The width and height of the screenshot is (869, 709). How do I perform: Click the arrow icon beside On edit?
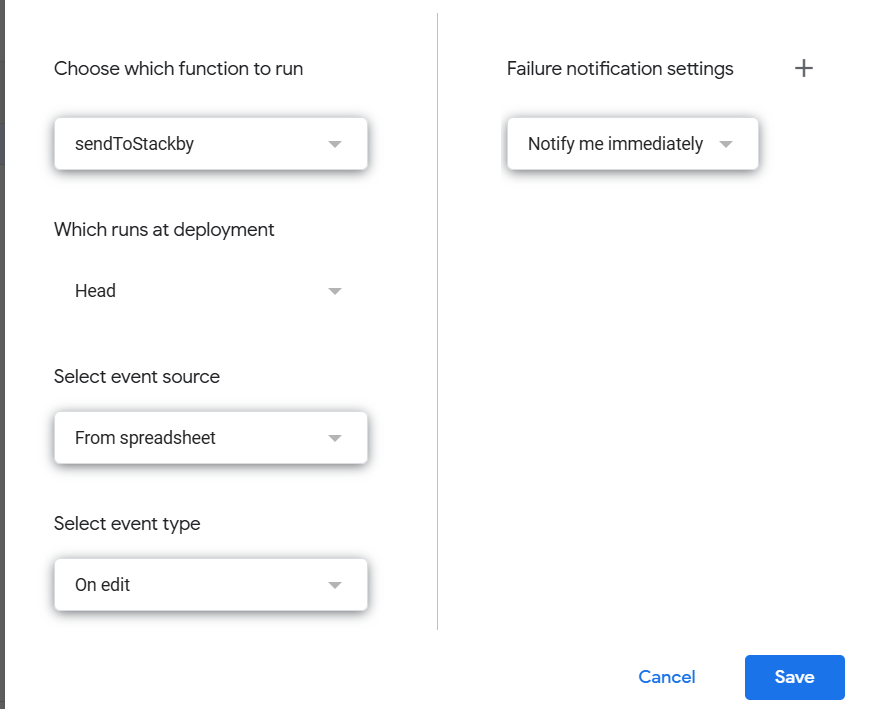335,585
